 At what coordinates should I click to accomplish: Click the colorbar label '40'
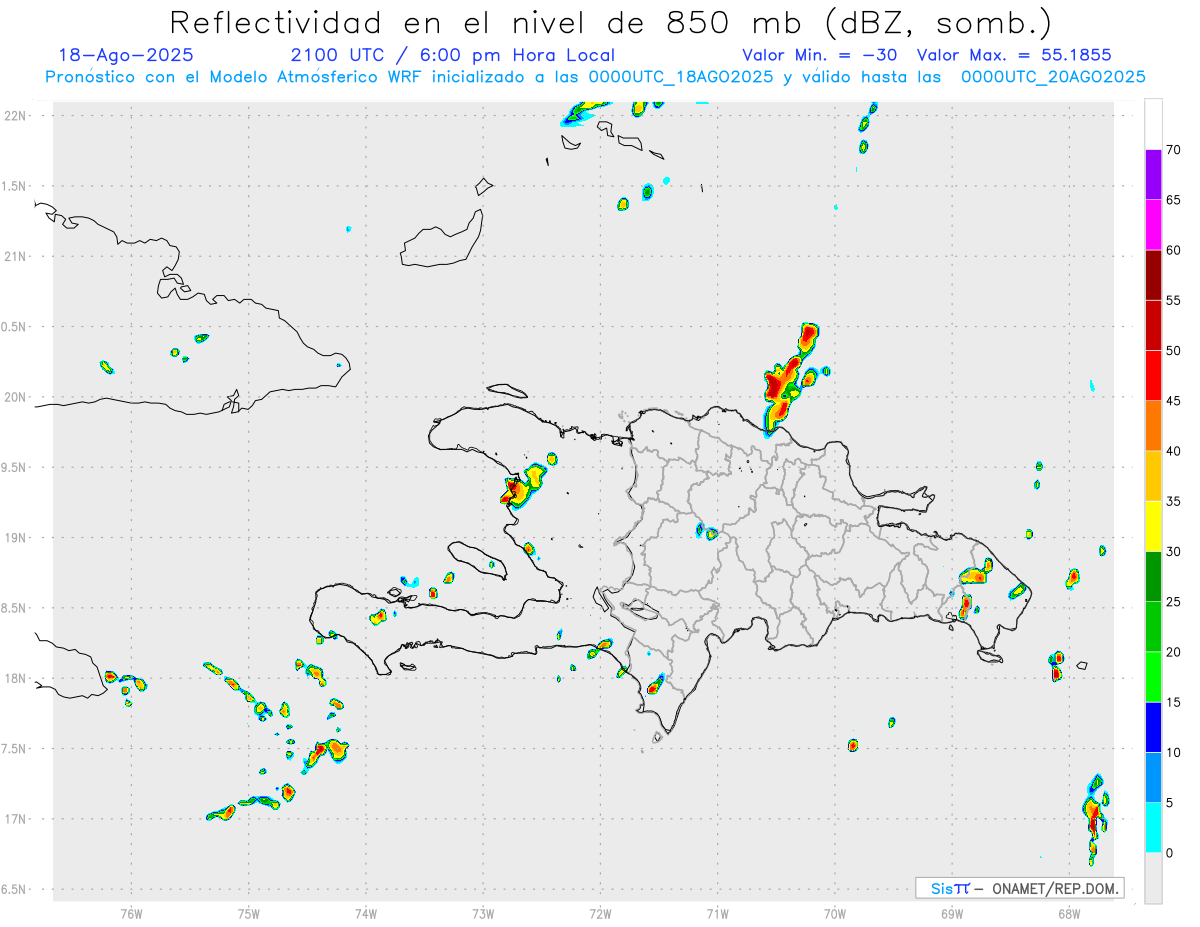(1173, 451)
